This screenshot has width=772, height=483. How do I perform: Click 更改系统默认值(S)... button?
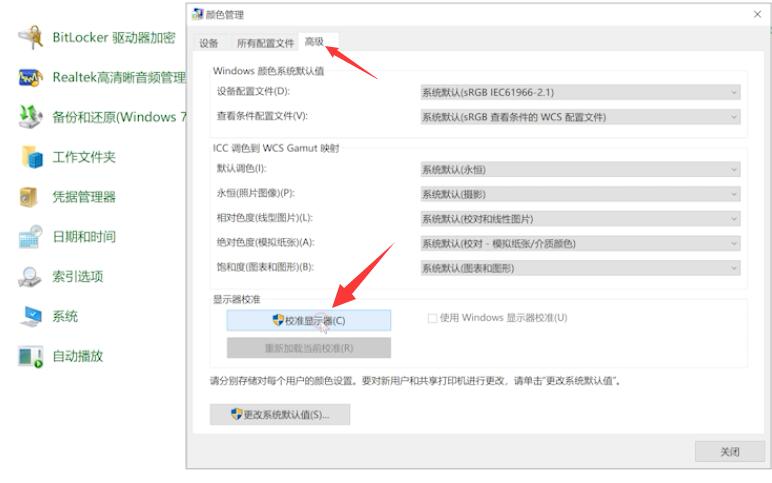pyautogui.click(x=280, y=415)
